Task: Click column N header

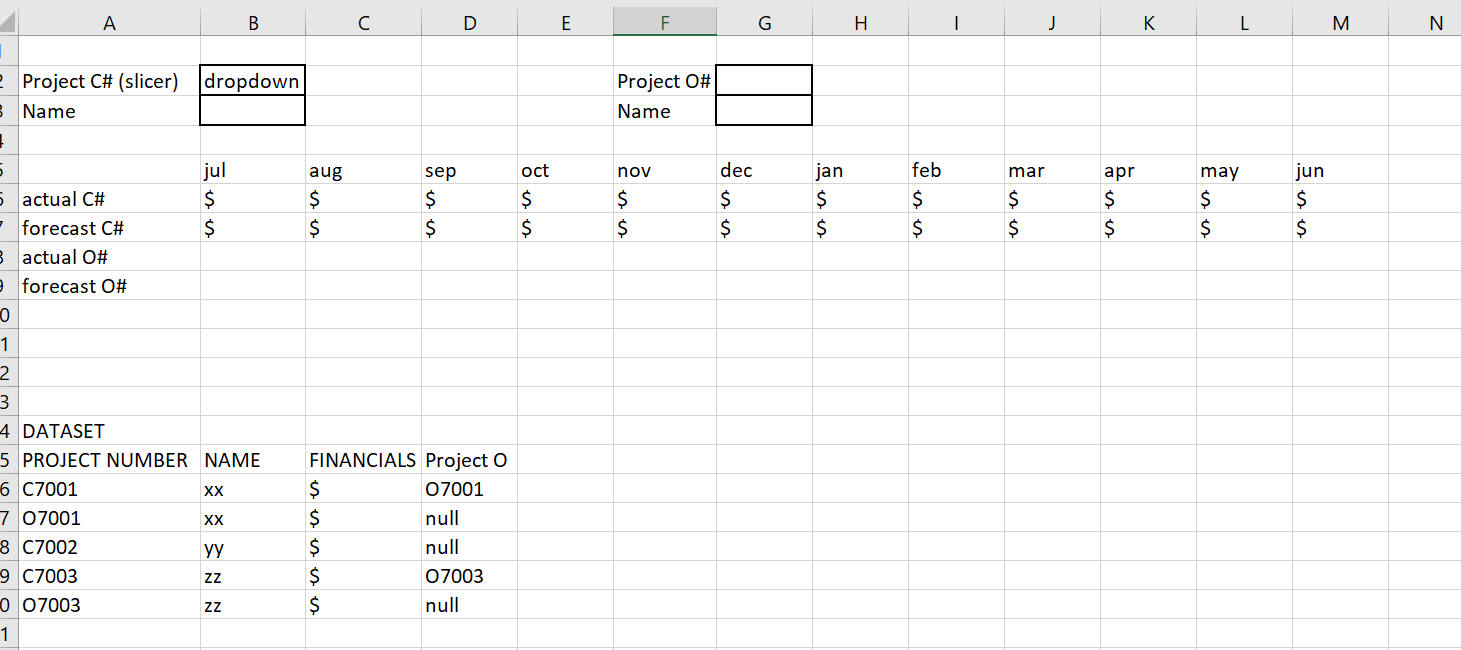Action: [x=1436, y=24]
